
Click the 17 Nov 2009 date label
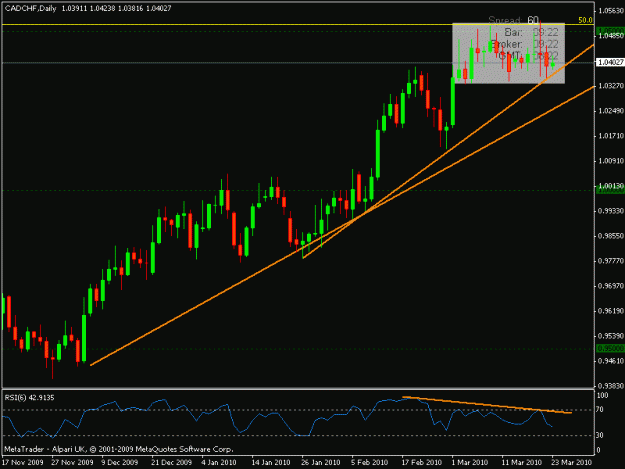[x=22, y=463]
